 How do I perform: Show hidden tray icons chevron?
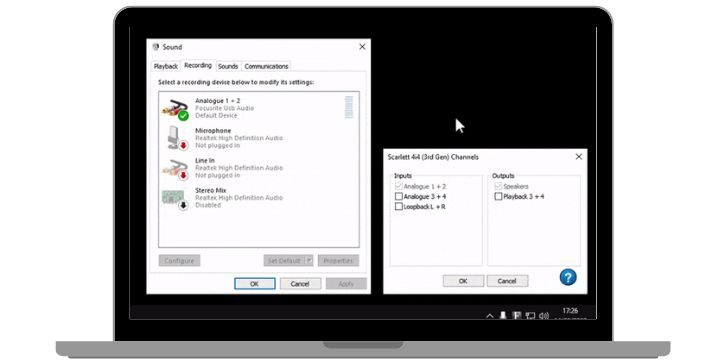[x=489, y=316]
